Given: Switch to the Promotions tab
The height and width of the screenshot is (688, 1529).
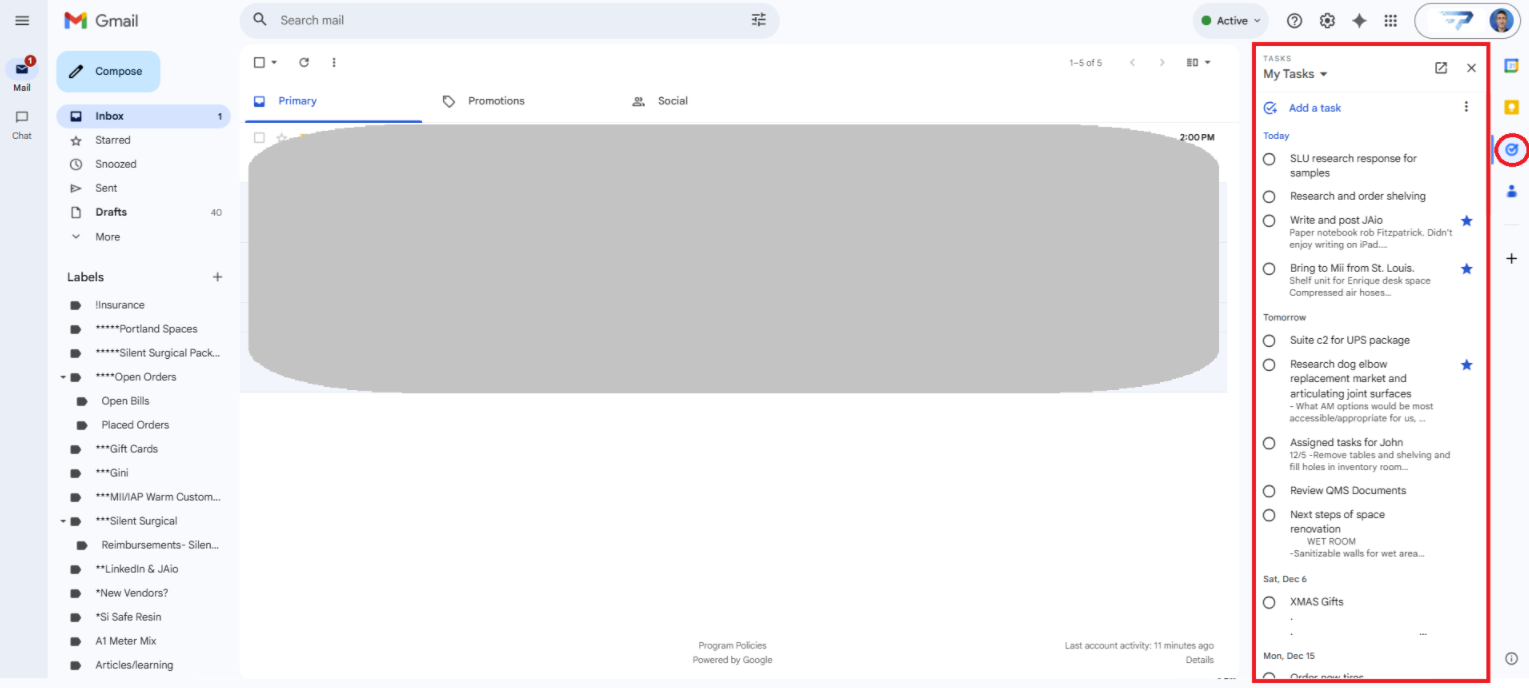Looking at the screenshot, I should [495, 100].
